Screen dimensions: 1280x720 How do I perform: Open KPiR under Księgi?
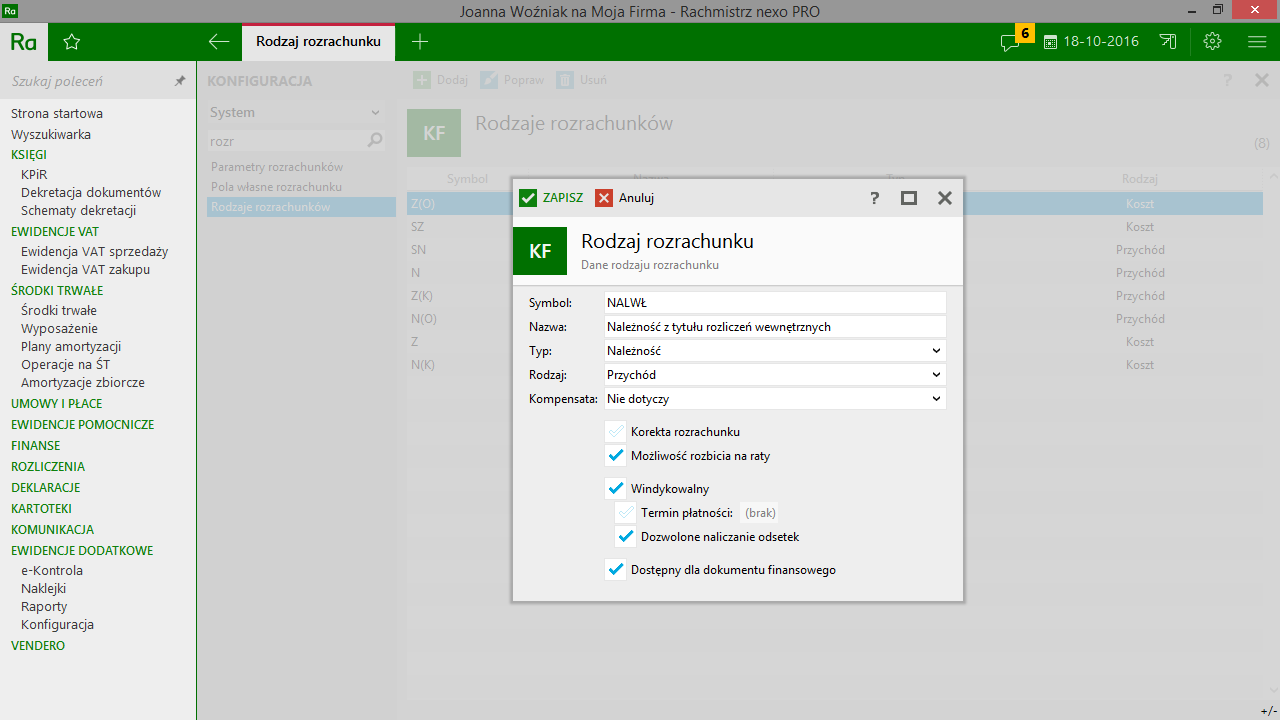[x=34, y=174]
